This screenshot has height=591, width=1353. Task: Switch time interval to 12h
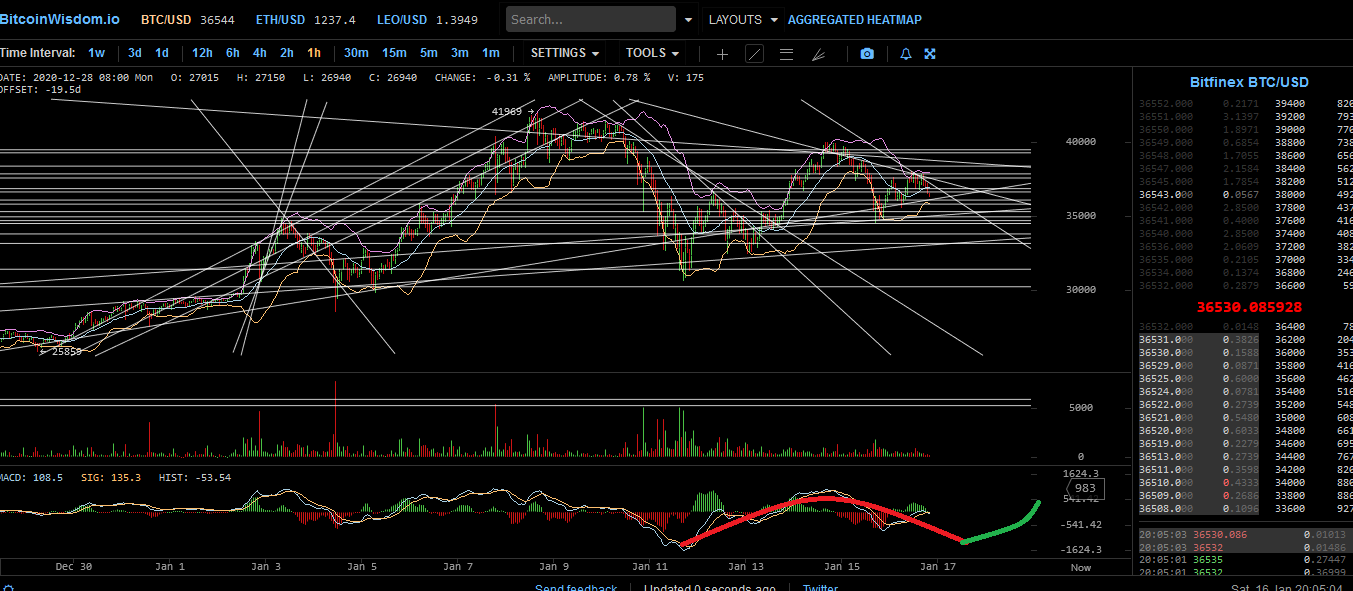pos(202,53)
